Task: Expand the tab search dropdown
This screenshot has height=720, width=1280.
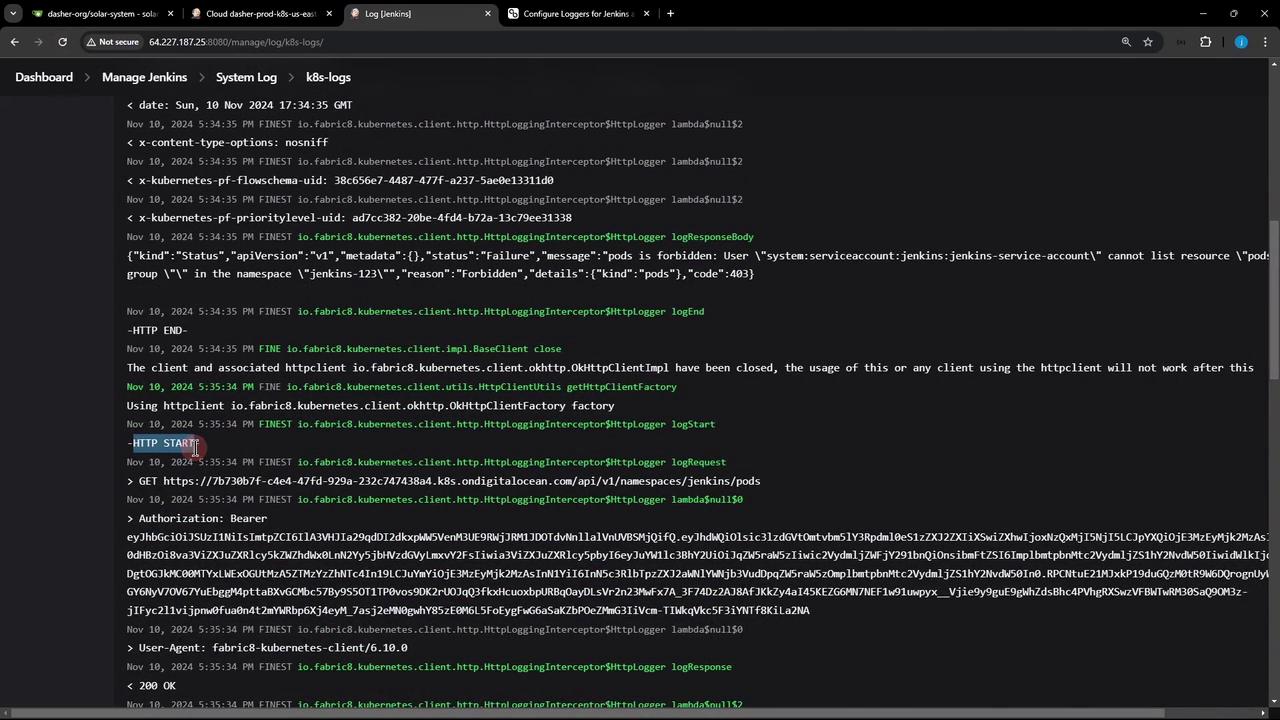Action: coord(13,14)
